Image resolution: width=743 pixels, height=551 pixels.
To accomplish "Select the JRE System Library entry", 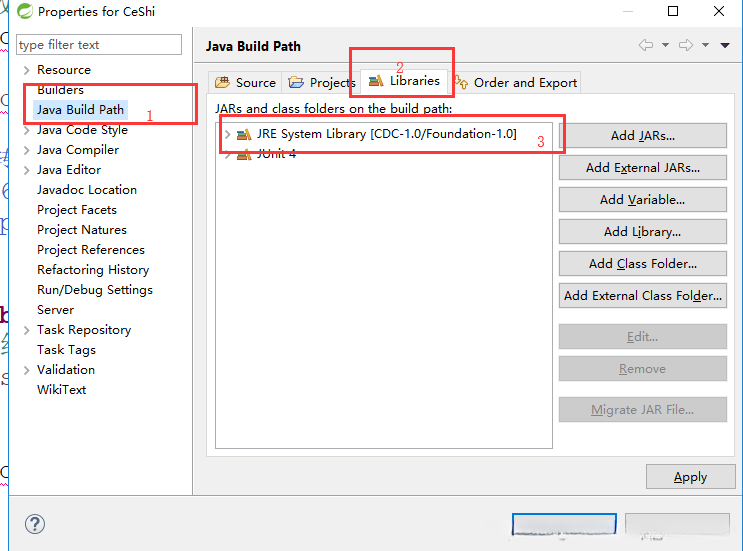I will (387, 134).
